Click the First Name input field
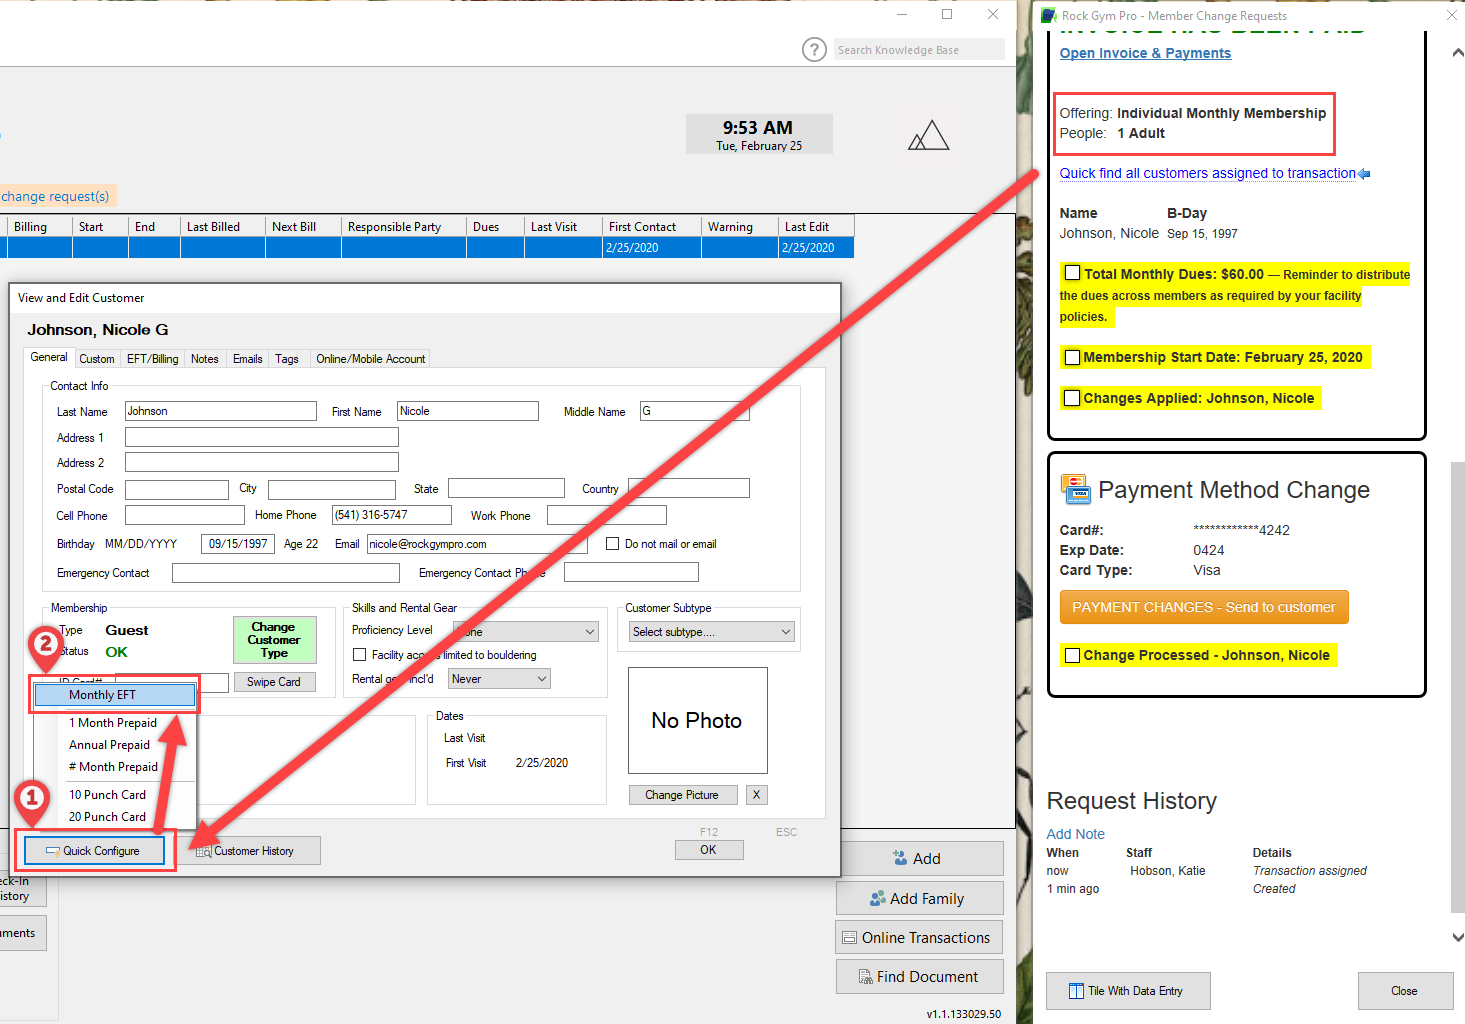This screenshot has width=1465, height=1024. [x=468, y=411]
